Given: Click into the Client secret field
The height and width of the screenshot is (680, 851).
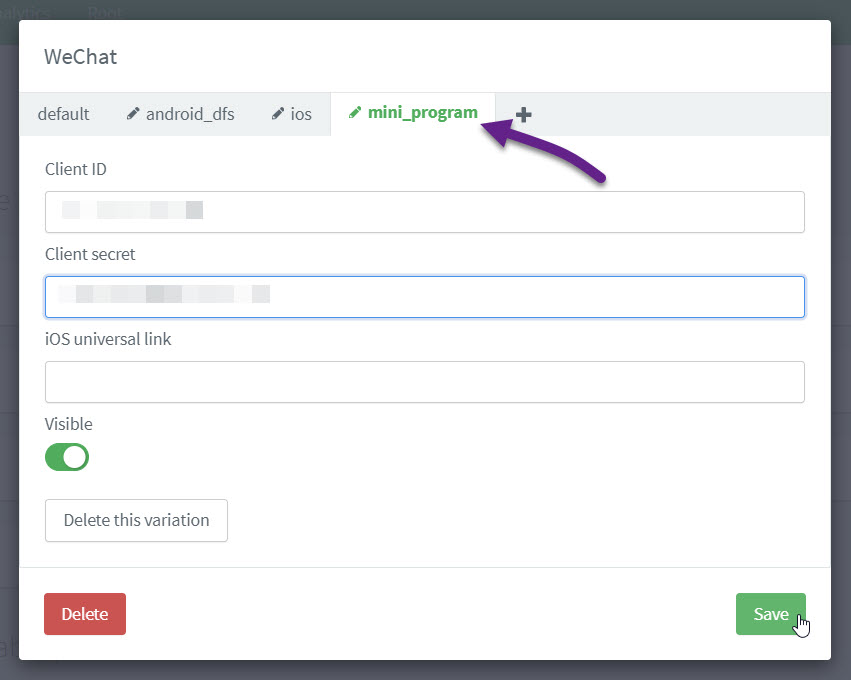Looking at the screenshot, I should click(x=424, y=297).
